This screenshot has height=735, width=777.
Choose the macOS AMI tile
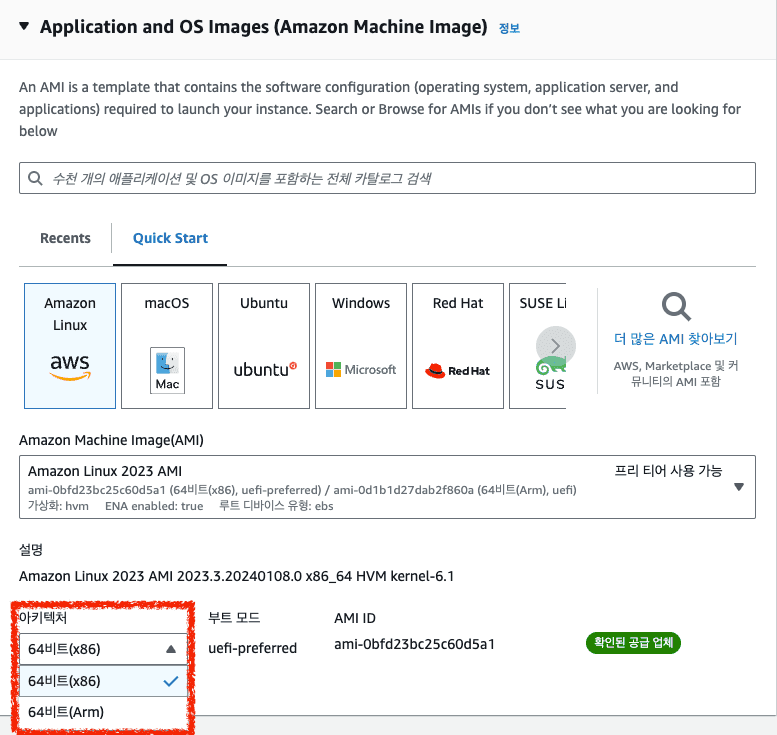pos(167,346)
